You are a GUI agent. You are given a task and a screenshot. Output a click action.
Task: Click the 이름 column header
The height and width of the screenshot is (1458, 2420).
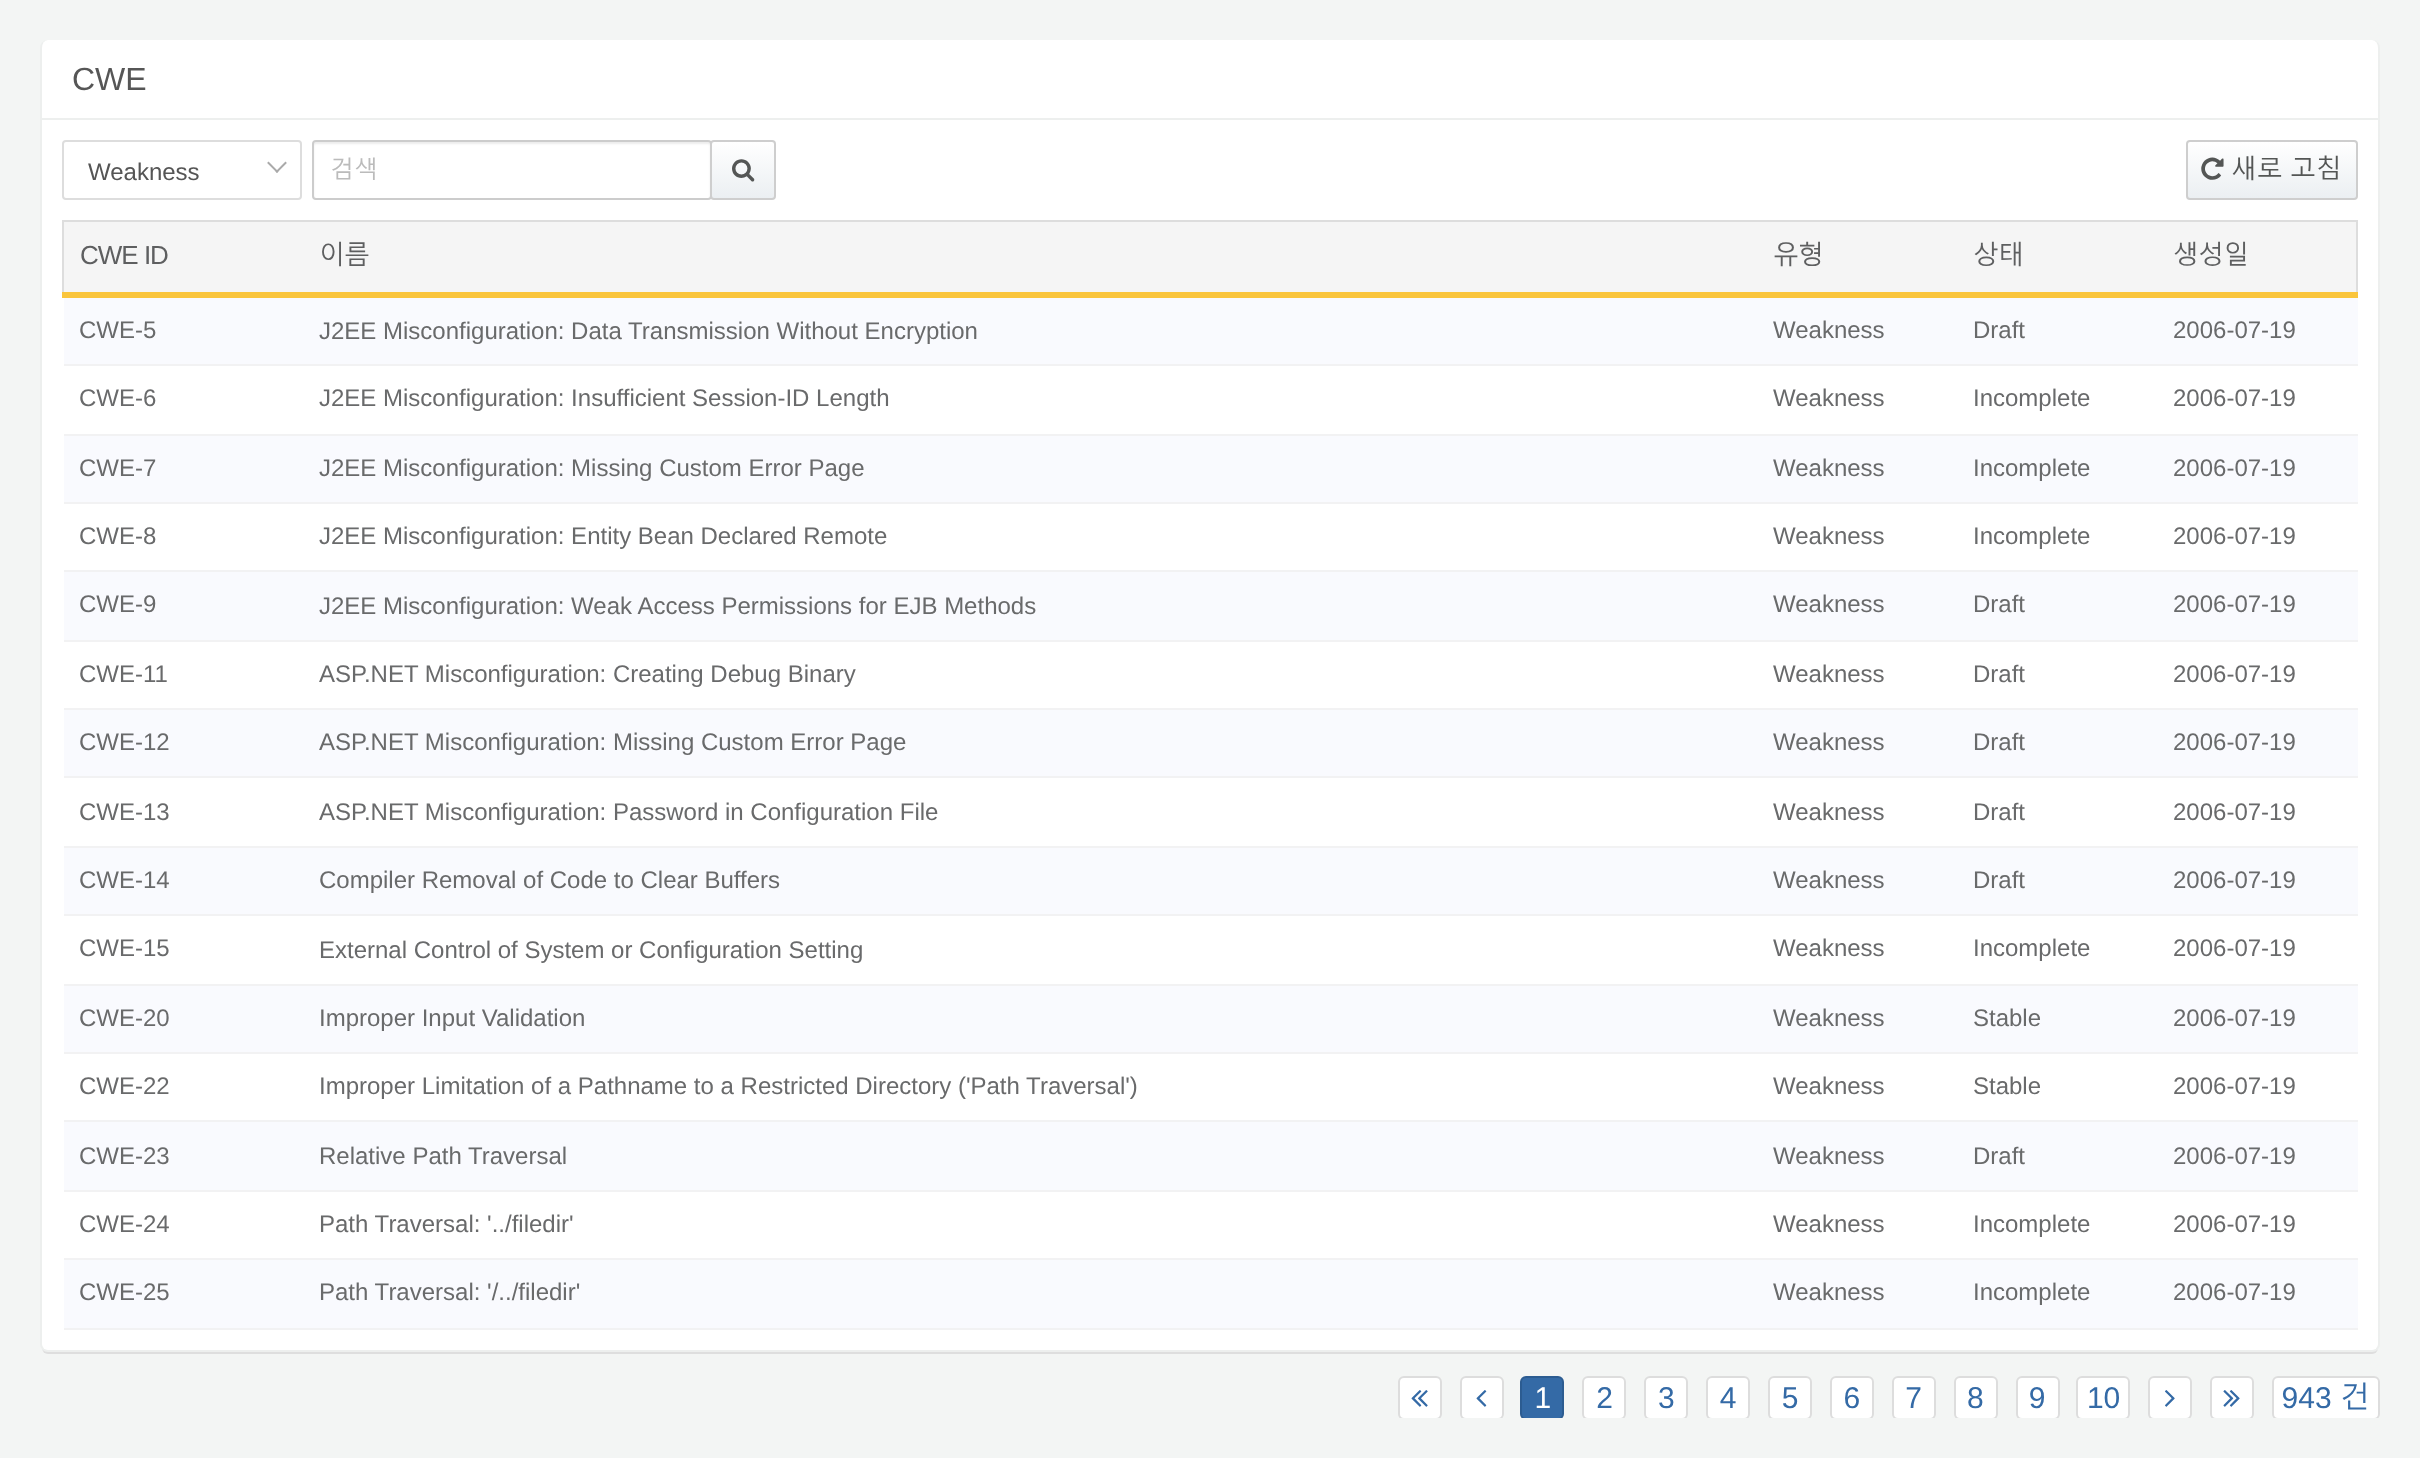tap(345, 254)
